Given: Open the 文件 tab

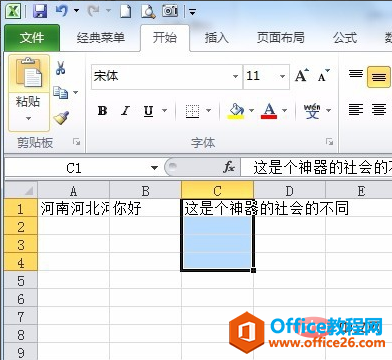Looking at the screenshot, I should tap(32, 38).
